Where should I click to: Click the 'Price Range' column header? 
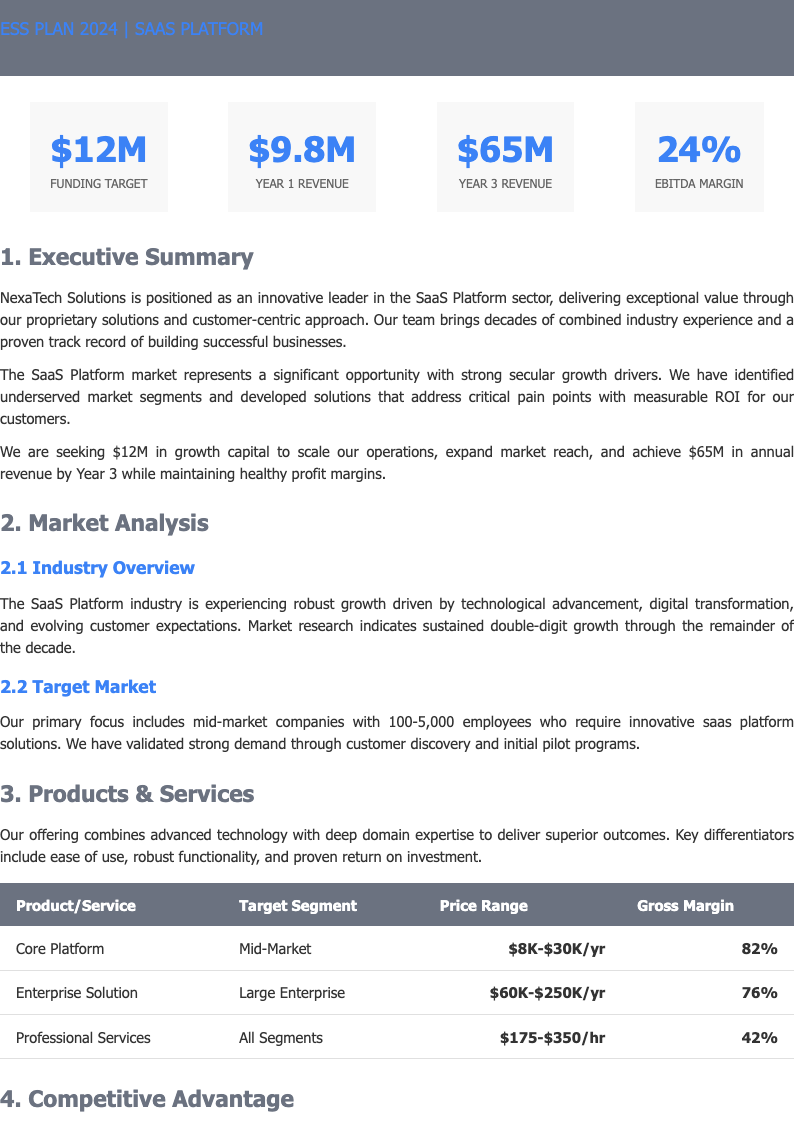(484, 906)
